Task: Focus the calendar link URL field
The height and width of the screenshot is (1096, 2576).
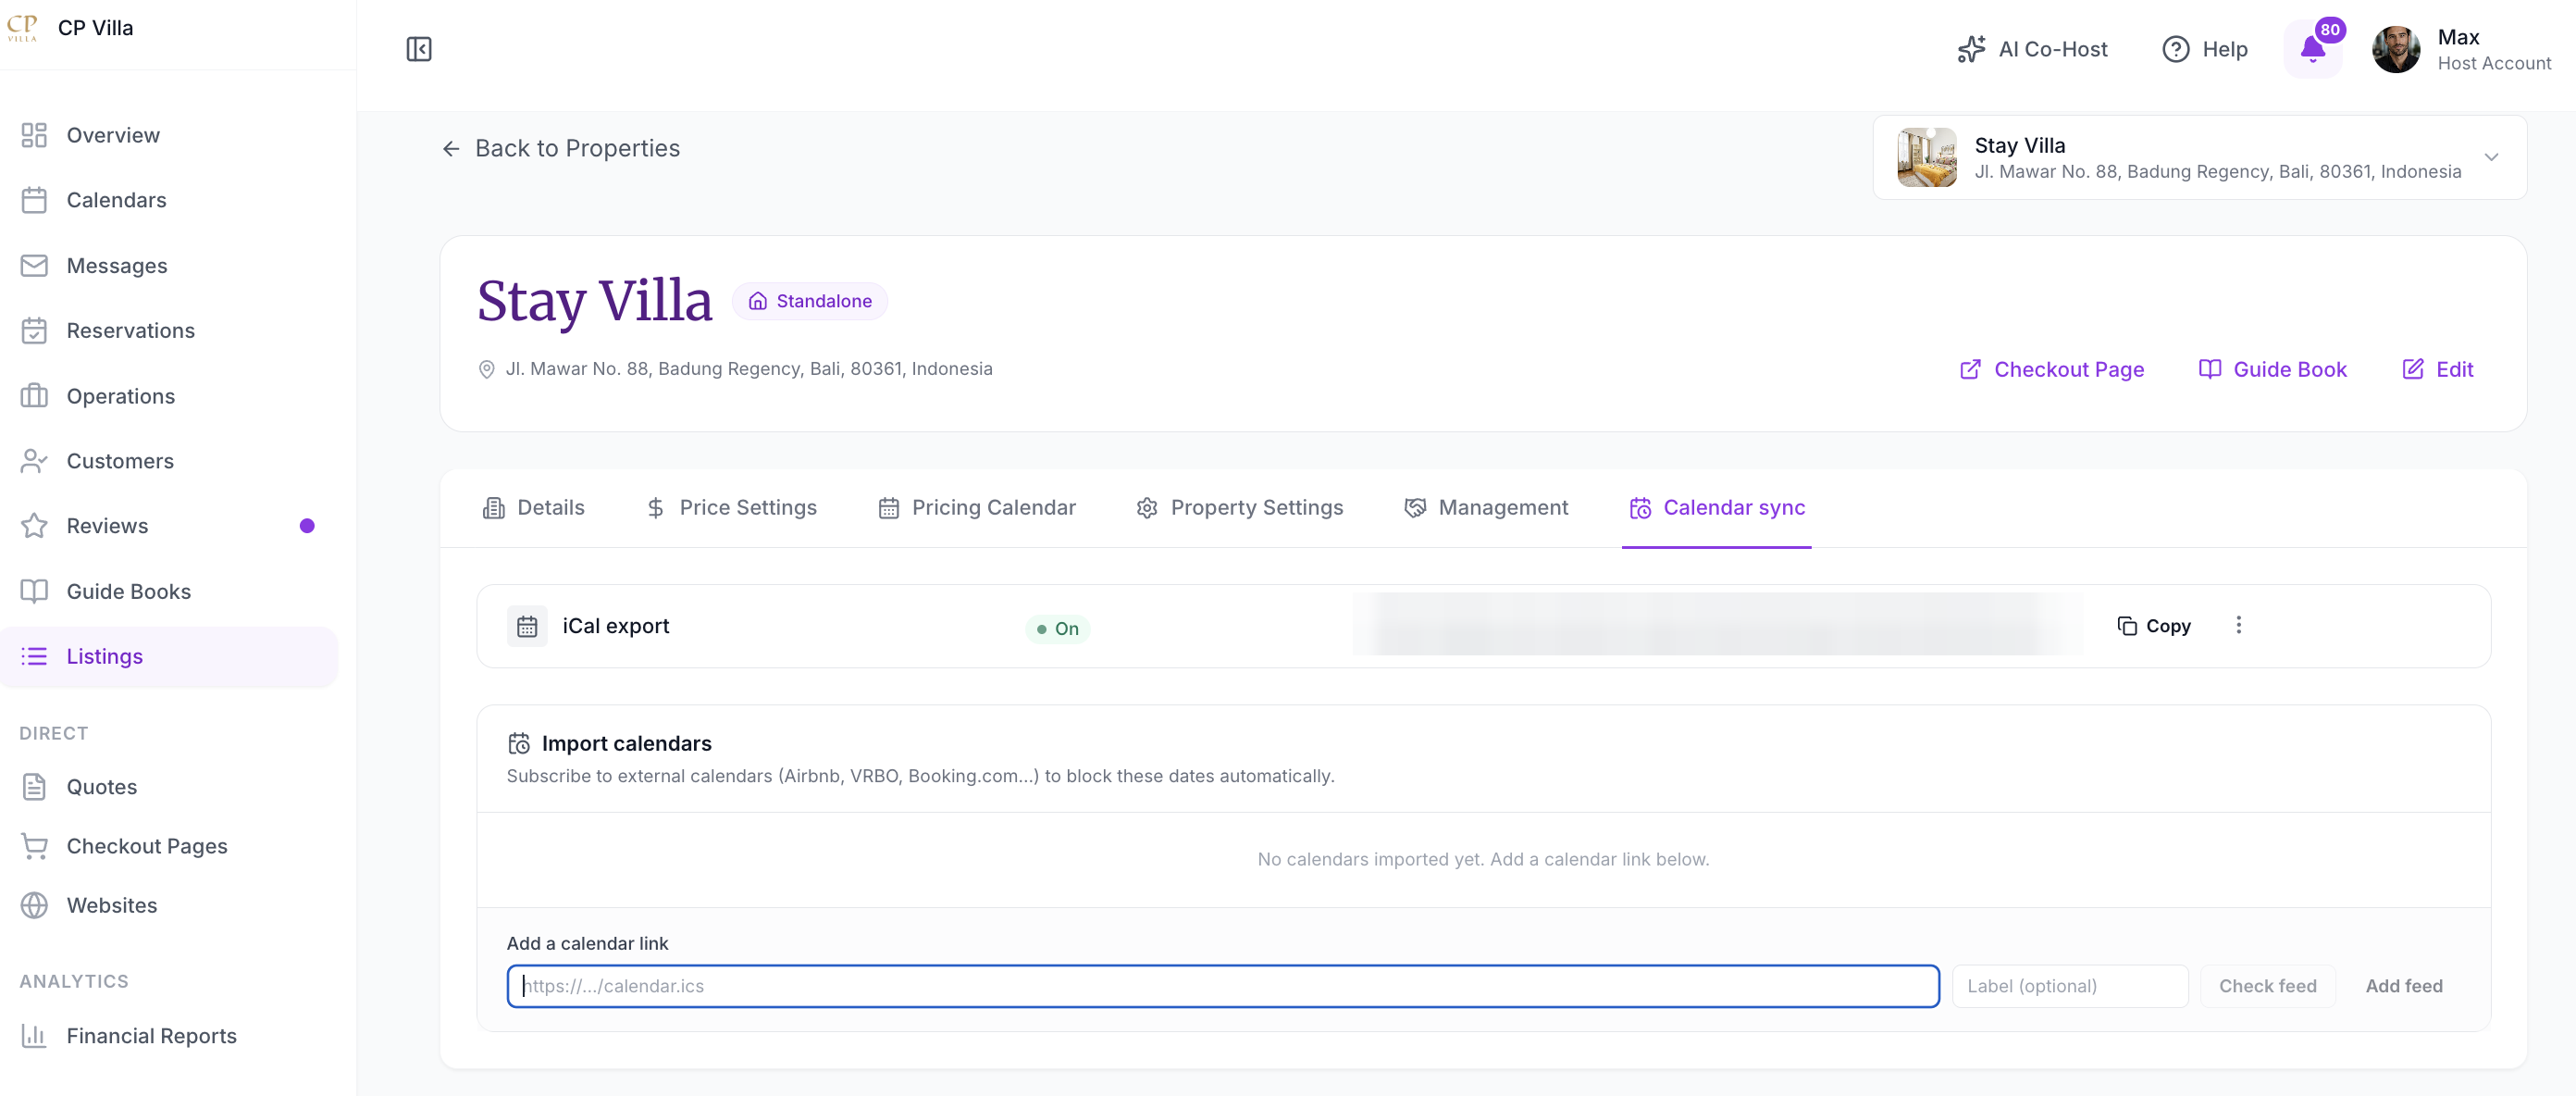Action: coord(1222,986)
